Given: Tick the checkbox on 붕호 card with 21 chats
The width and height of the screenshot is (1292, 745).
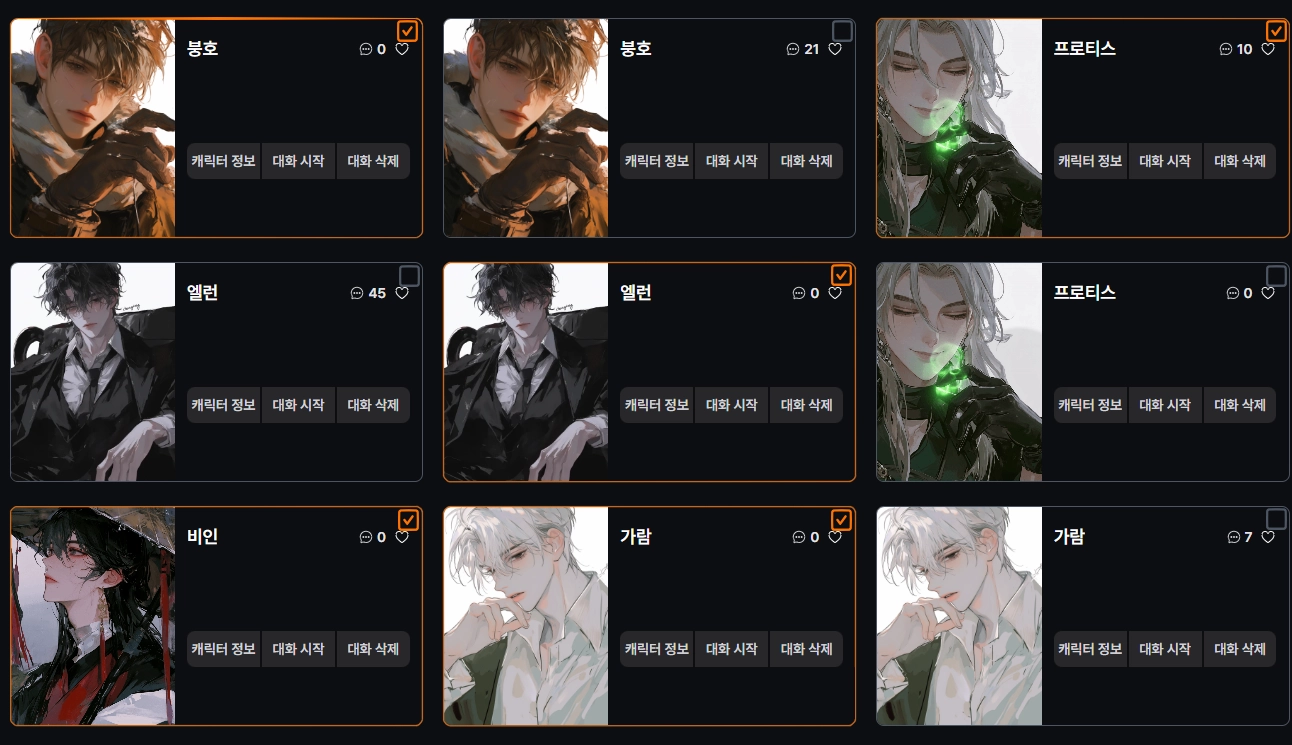Looking at the screenshot, I should tap(842, 31).
